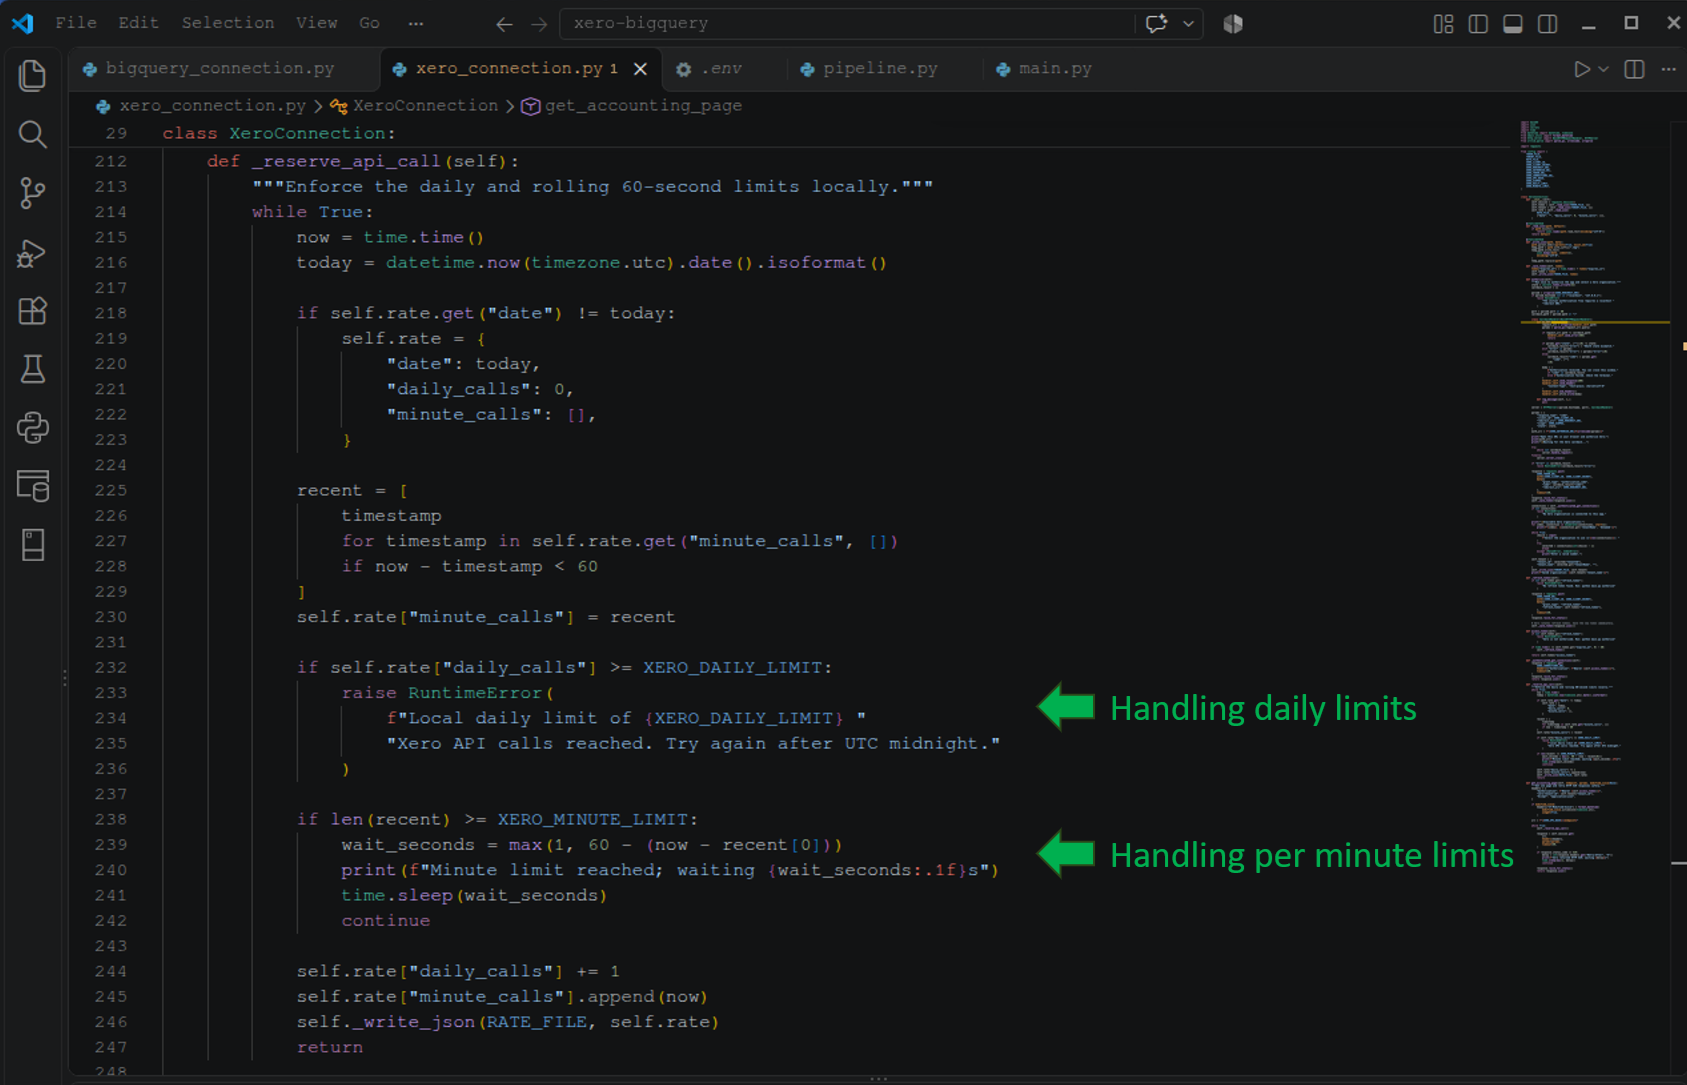Open the notebook-style icon at activity bar bottom
Image resolution: width=1687 pixels, height=1085 pixels.
[32, 545]
